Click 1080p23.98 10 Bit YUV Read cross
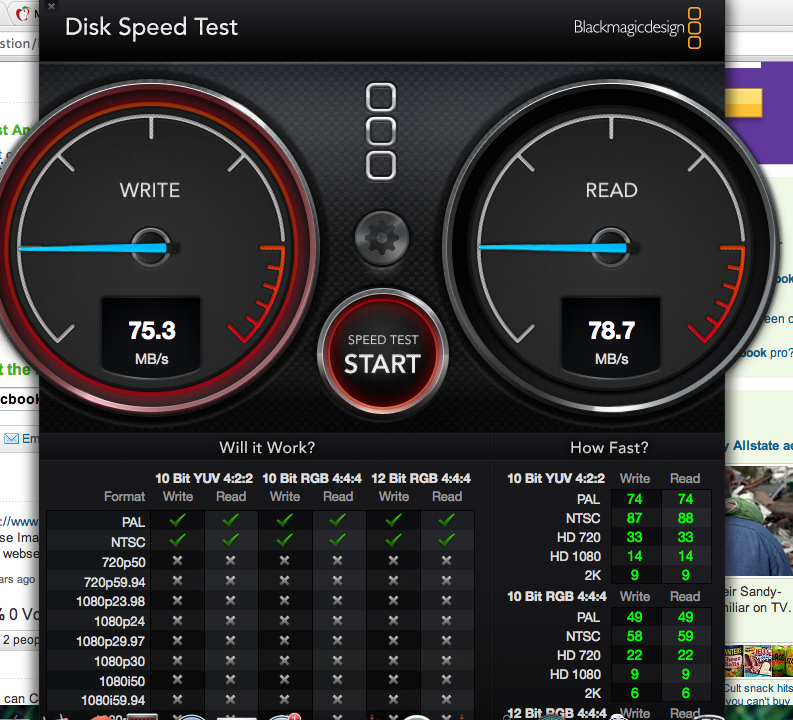Image resolution: width=793 pixels, height=720 pixels. coord(231,600)
